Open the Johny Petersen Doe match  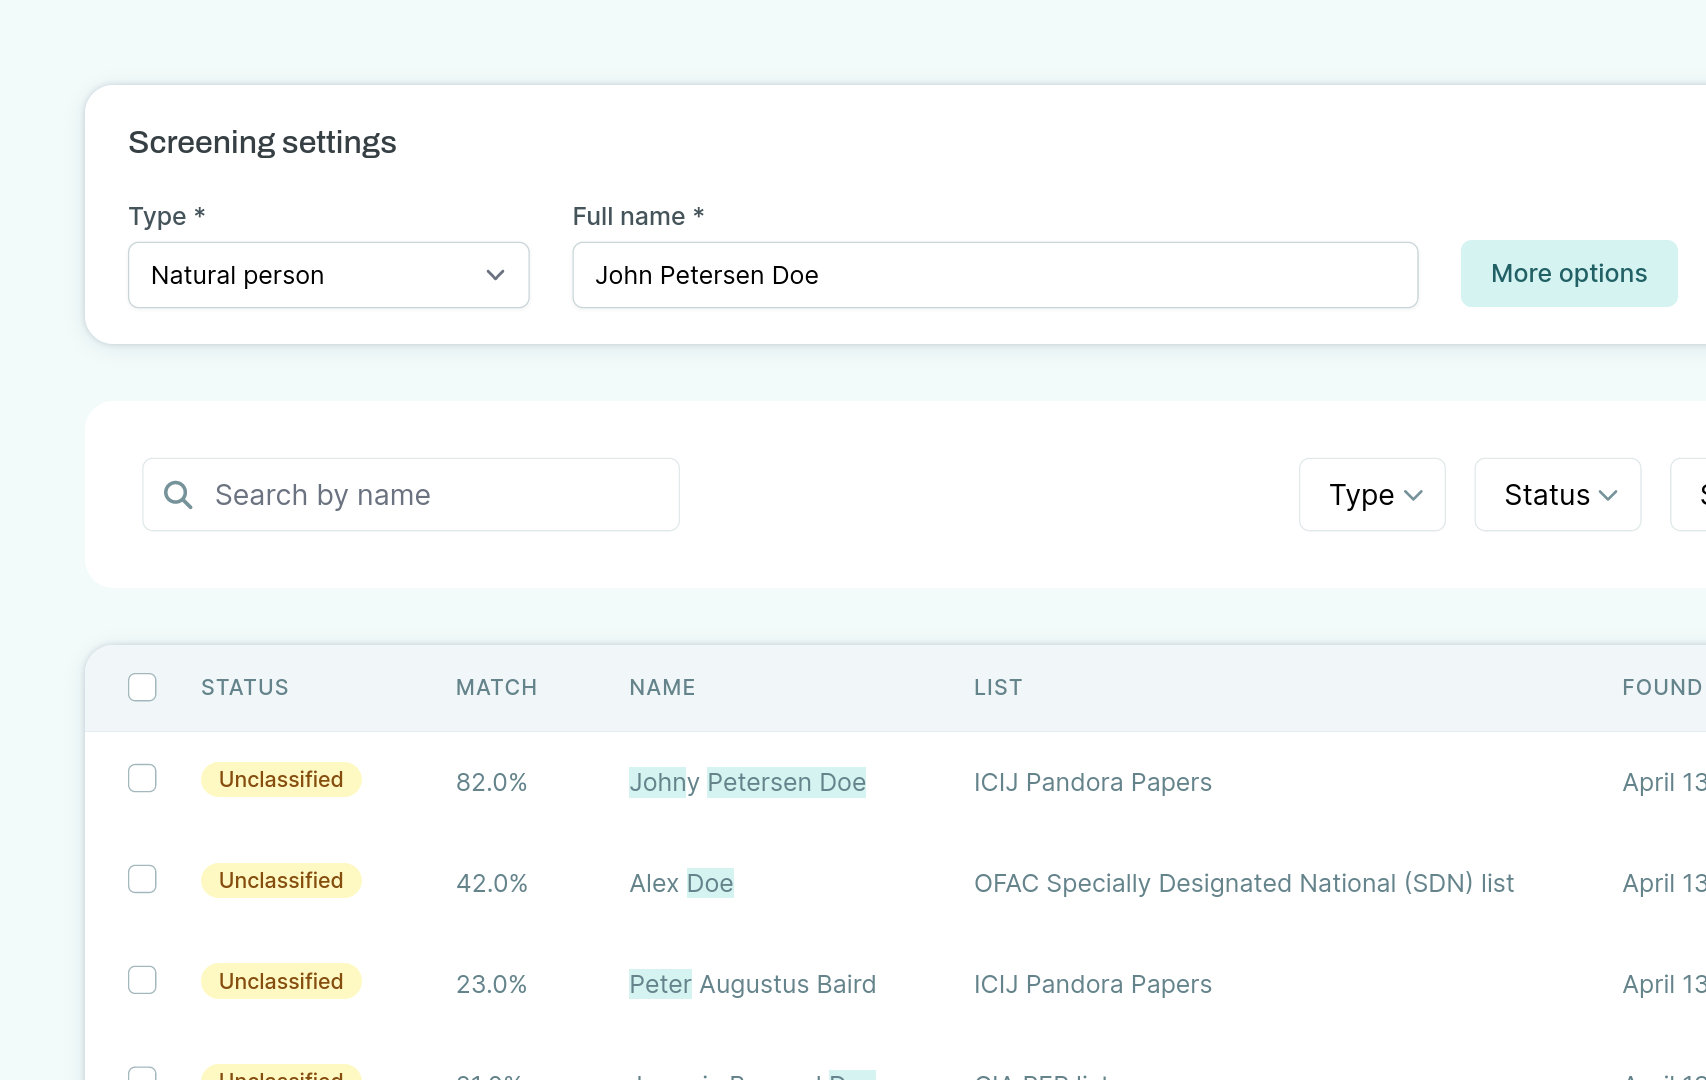pos(747,782)
